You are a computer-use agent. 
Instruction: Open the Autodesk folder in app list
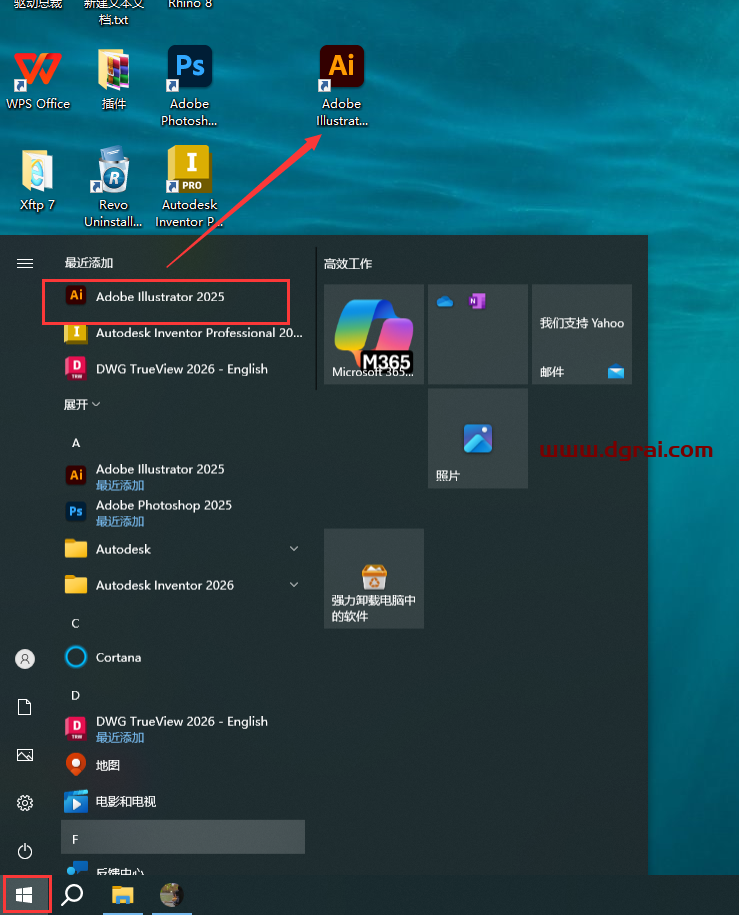click(183, 549)
